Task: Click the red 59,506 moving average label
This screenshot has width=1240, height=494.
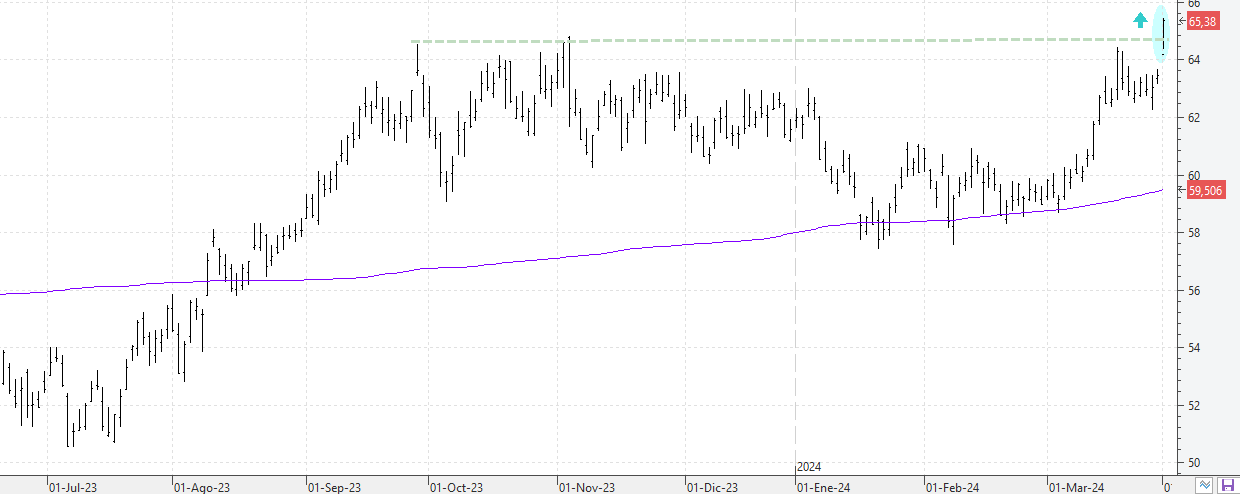Action: [1204, 191]
